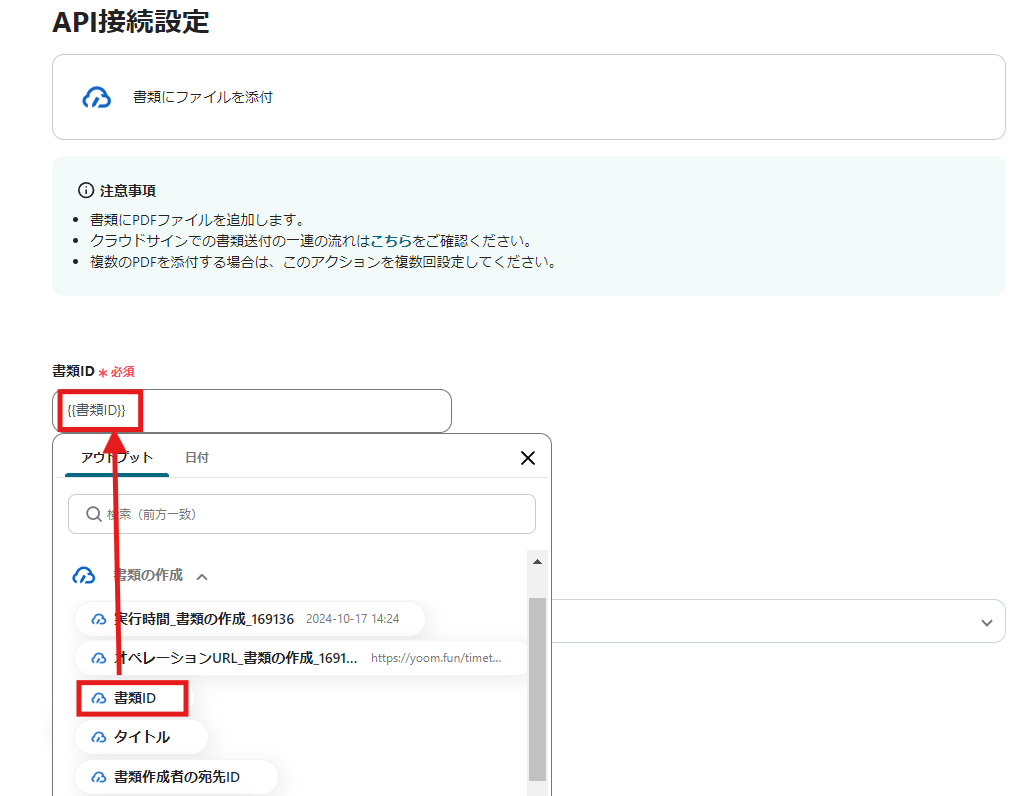Select the 書類ID output value
Viewport: 1032px width, 796px height.
tap(132, 699)
